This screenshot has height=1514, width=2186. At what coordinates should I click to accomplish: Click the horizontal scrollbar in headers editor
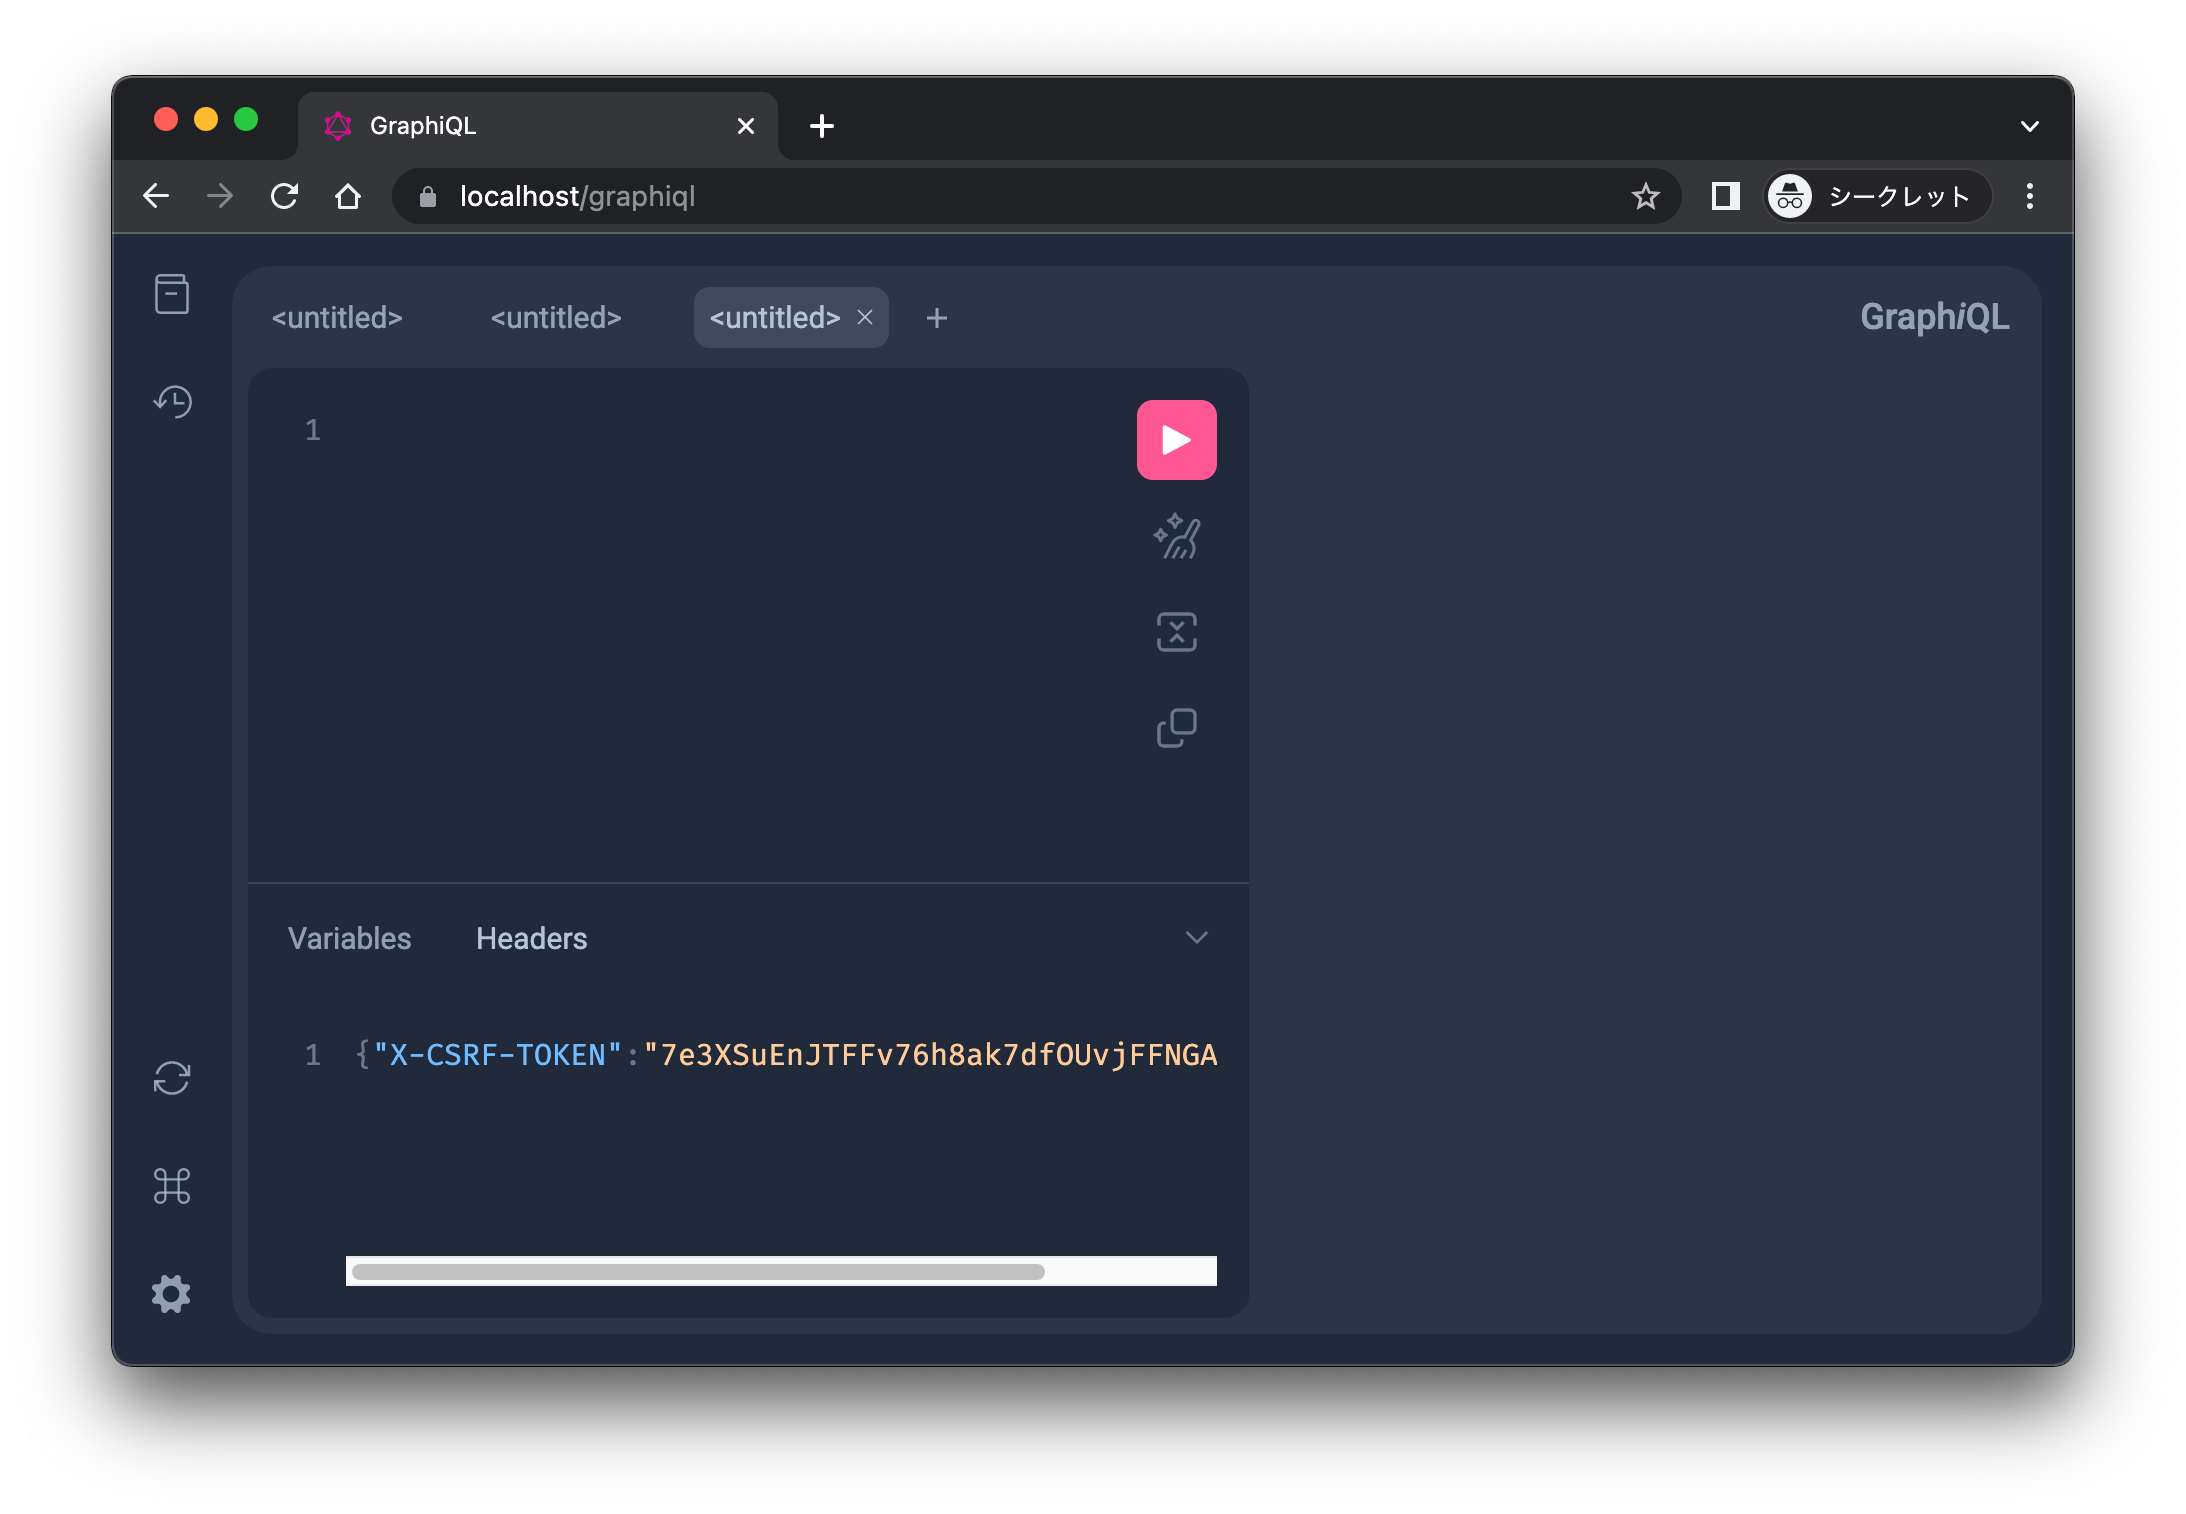698,1271
